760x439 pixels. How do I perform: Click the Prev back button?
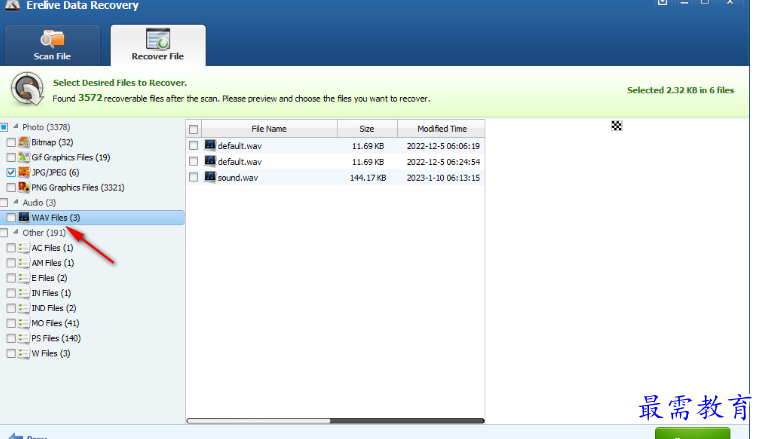[28, 436]
